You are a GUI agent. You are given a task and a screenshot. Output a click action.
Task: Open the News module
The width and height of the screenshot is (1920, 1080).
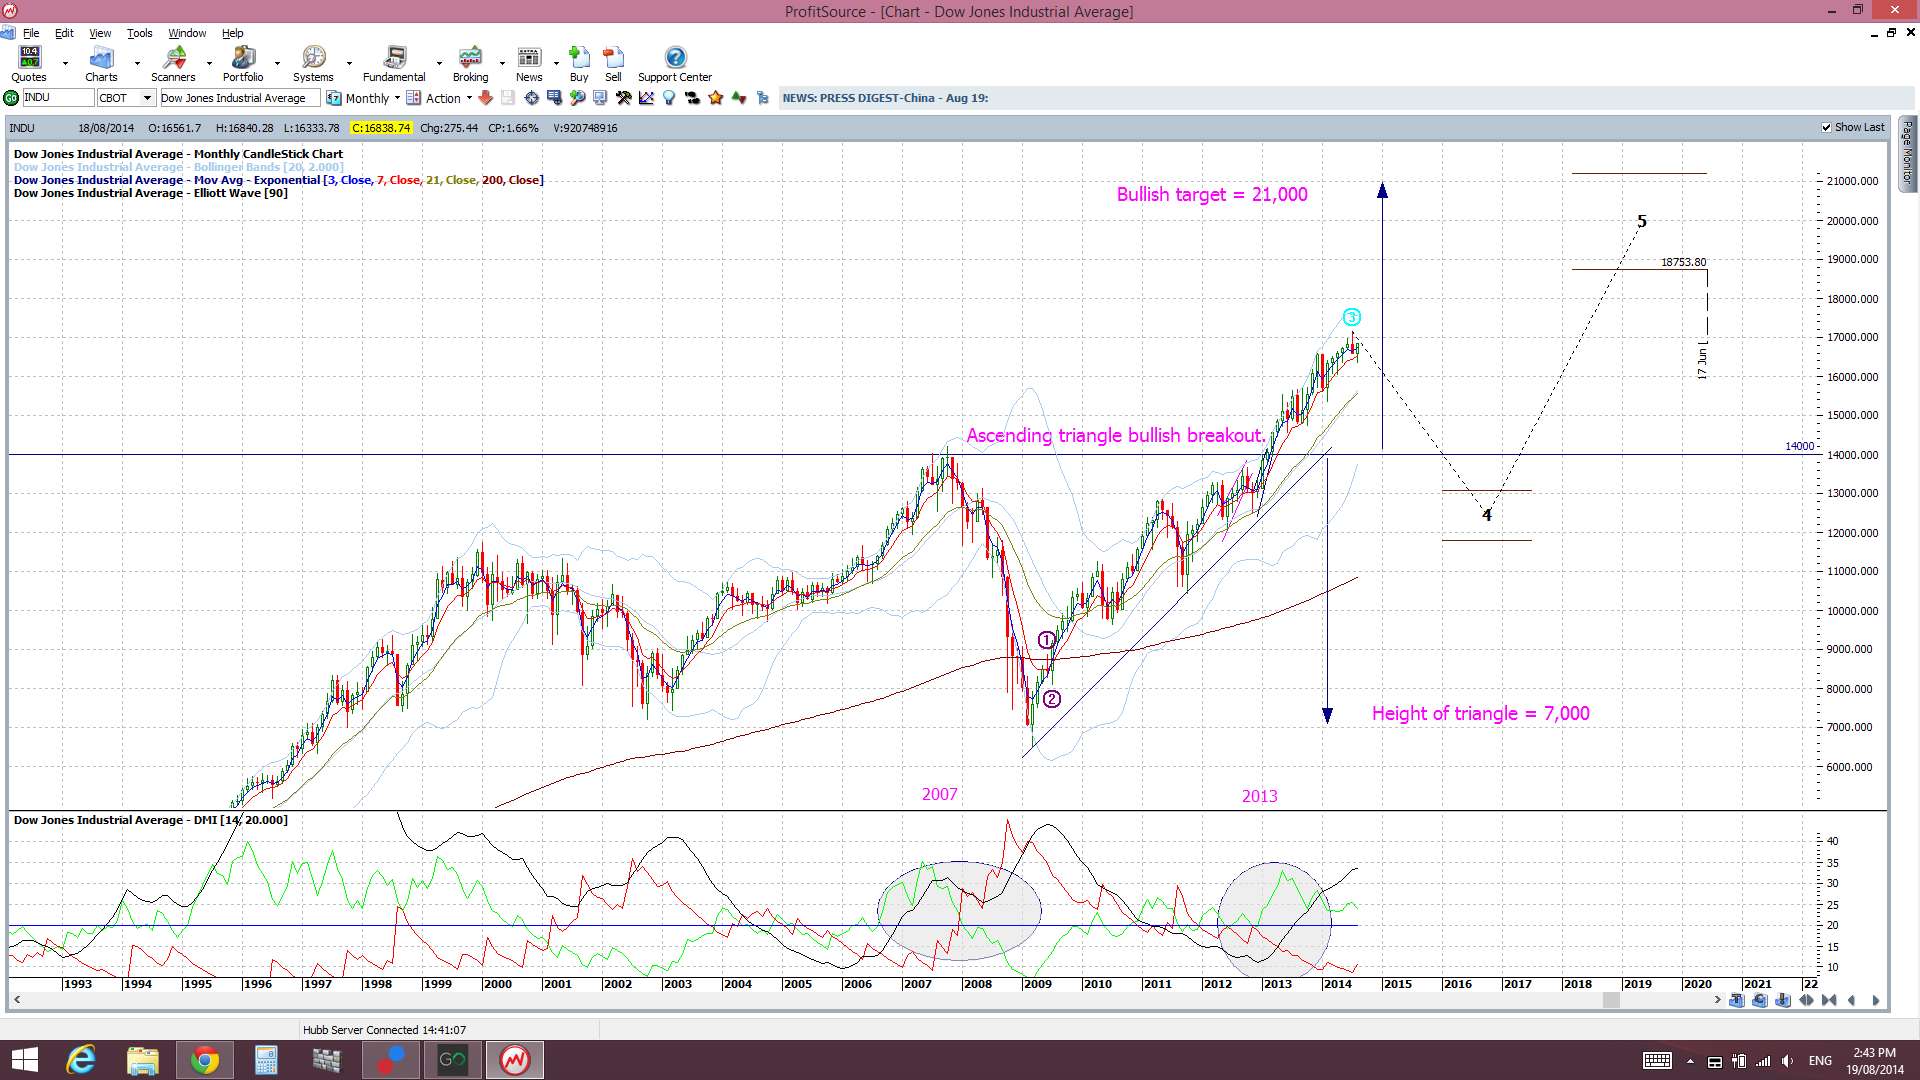click(529, 64)
